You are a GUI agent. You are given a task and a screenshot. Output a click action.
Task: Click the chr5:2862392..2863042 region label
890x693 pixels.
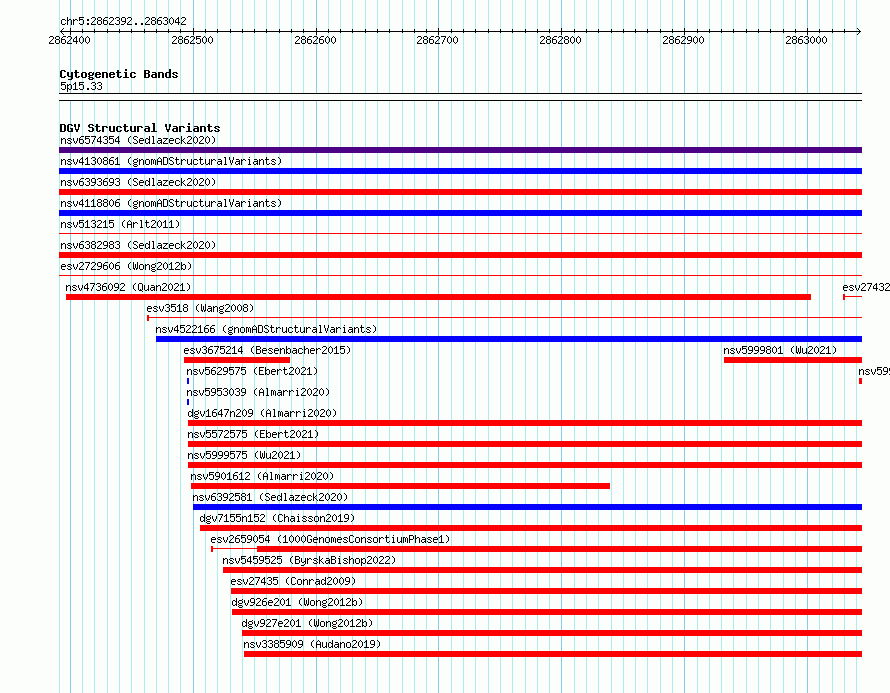click(x=123, y=21)
